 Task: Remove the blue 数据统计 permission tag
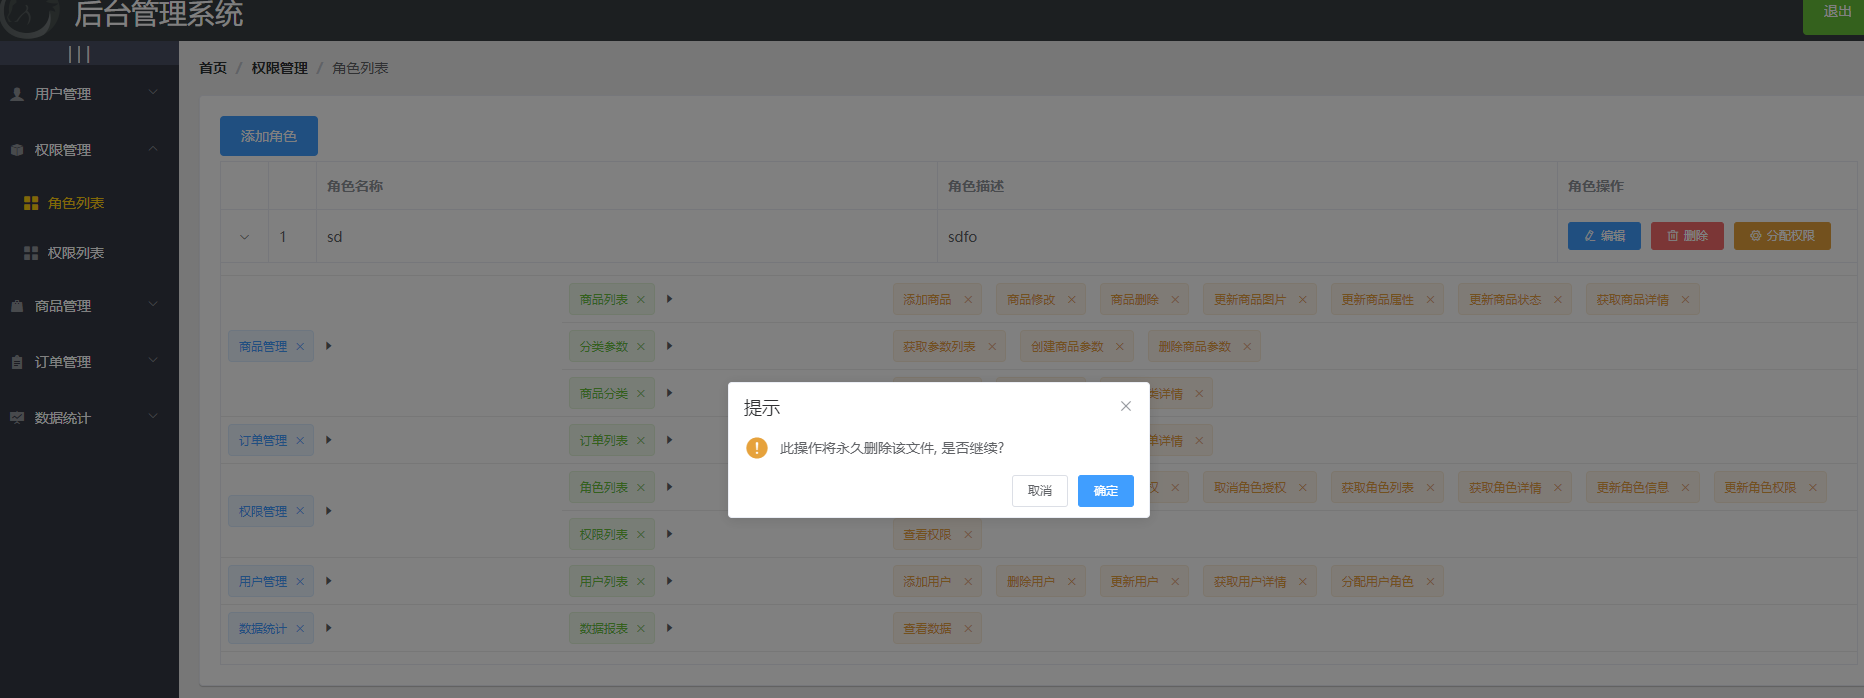[x=300, y=629]
